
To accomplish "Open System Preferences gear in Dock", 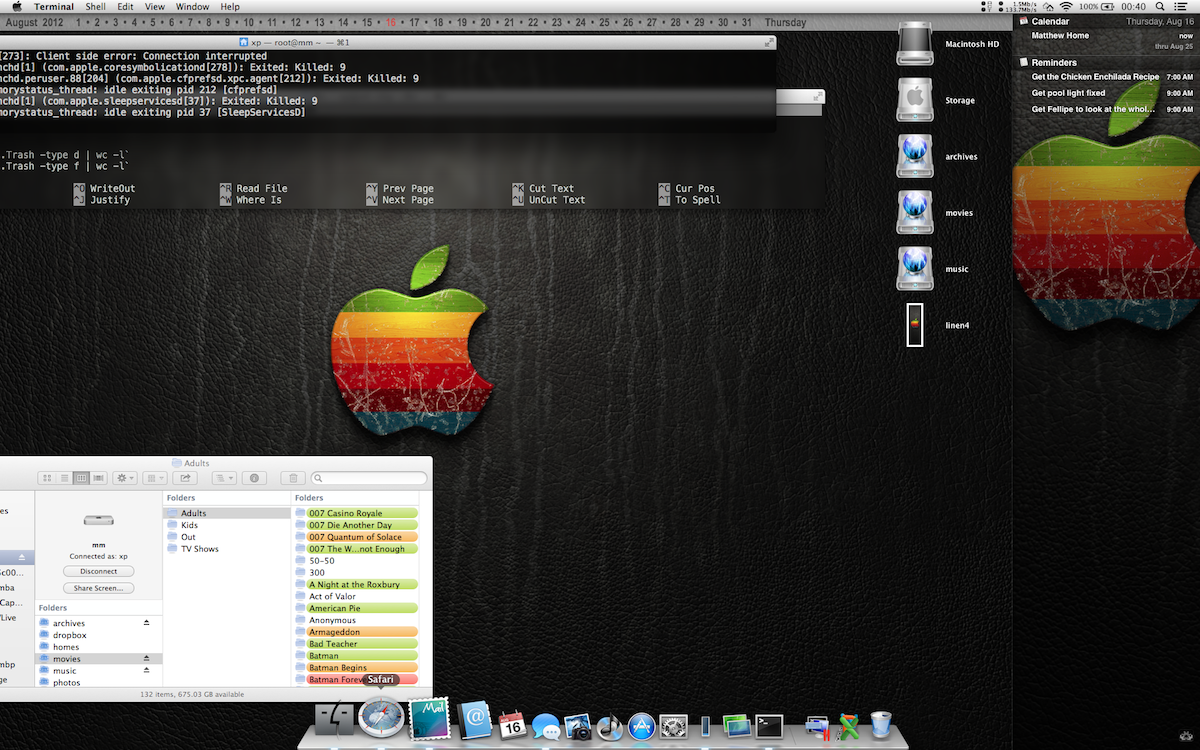I will [674, 726].
